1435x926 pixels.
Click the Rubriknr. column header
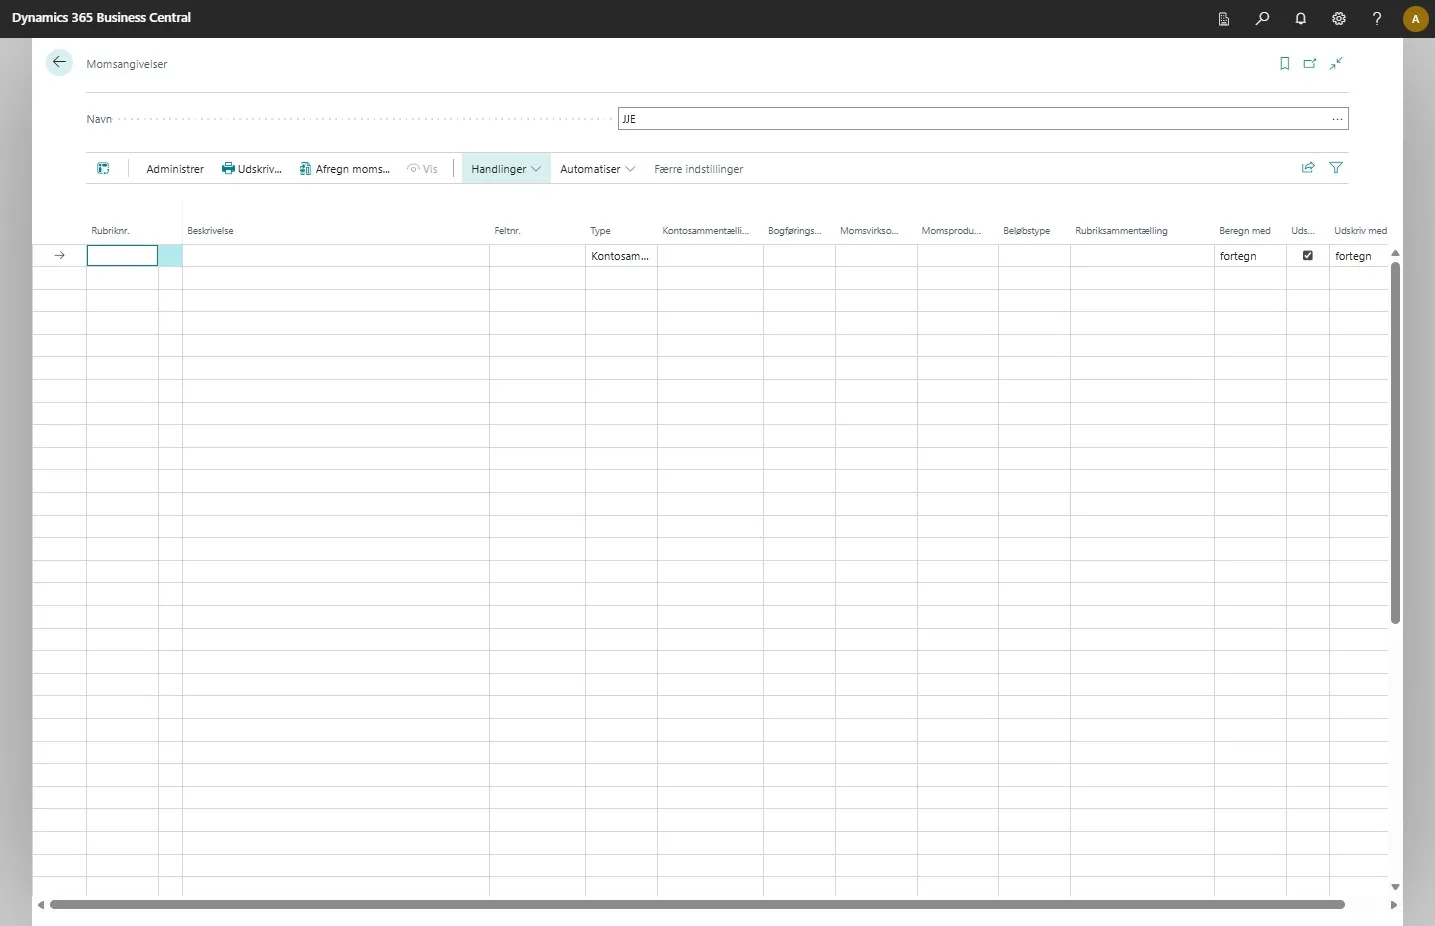coord(110,231)
